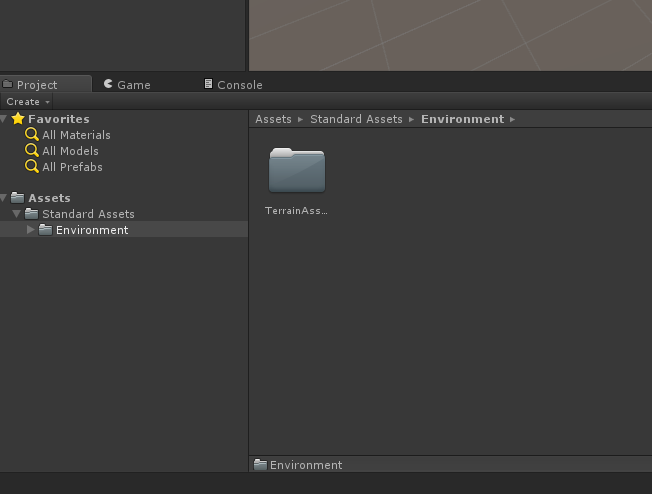Click the TerrainAss… folder name label
This screenshot has height=494, width=652.
296,211
